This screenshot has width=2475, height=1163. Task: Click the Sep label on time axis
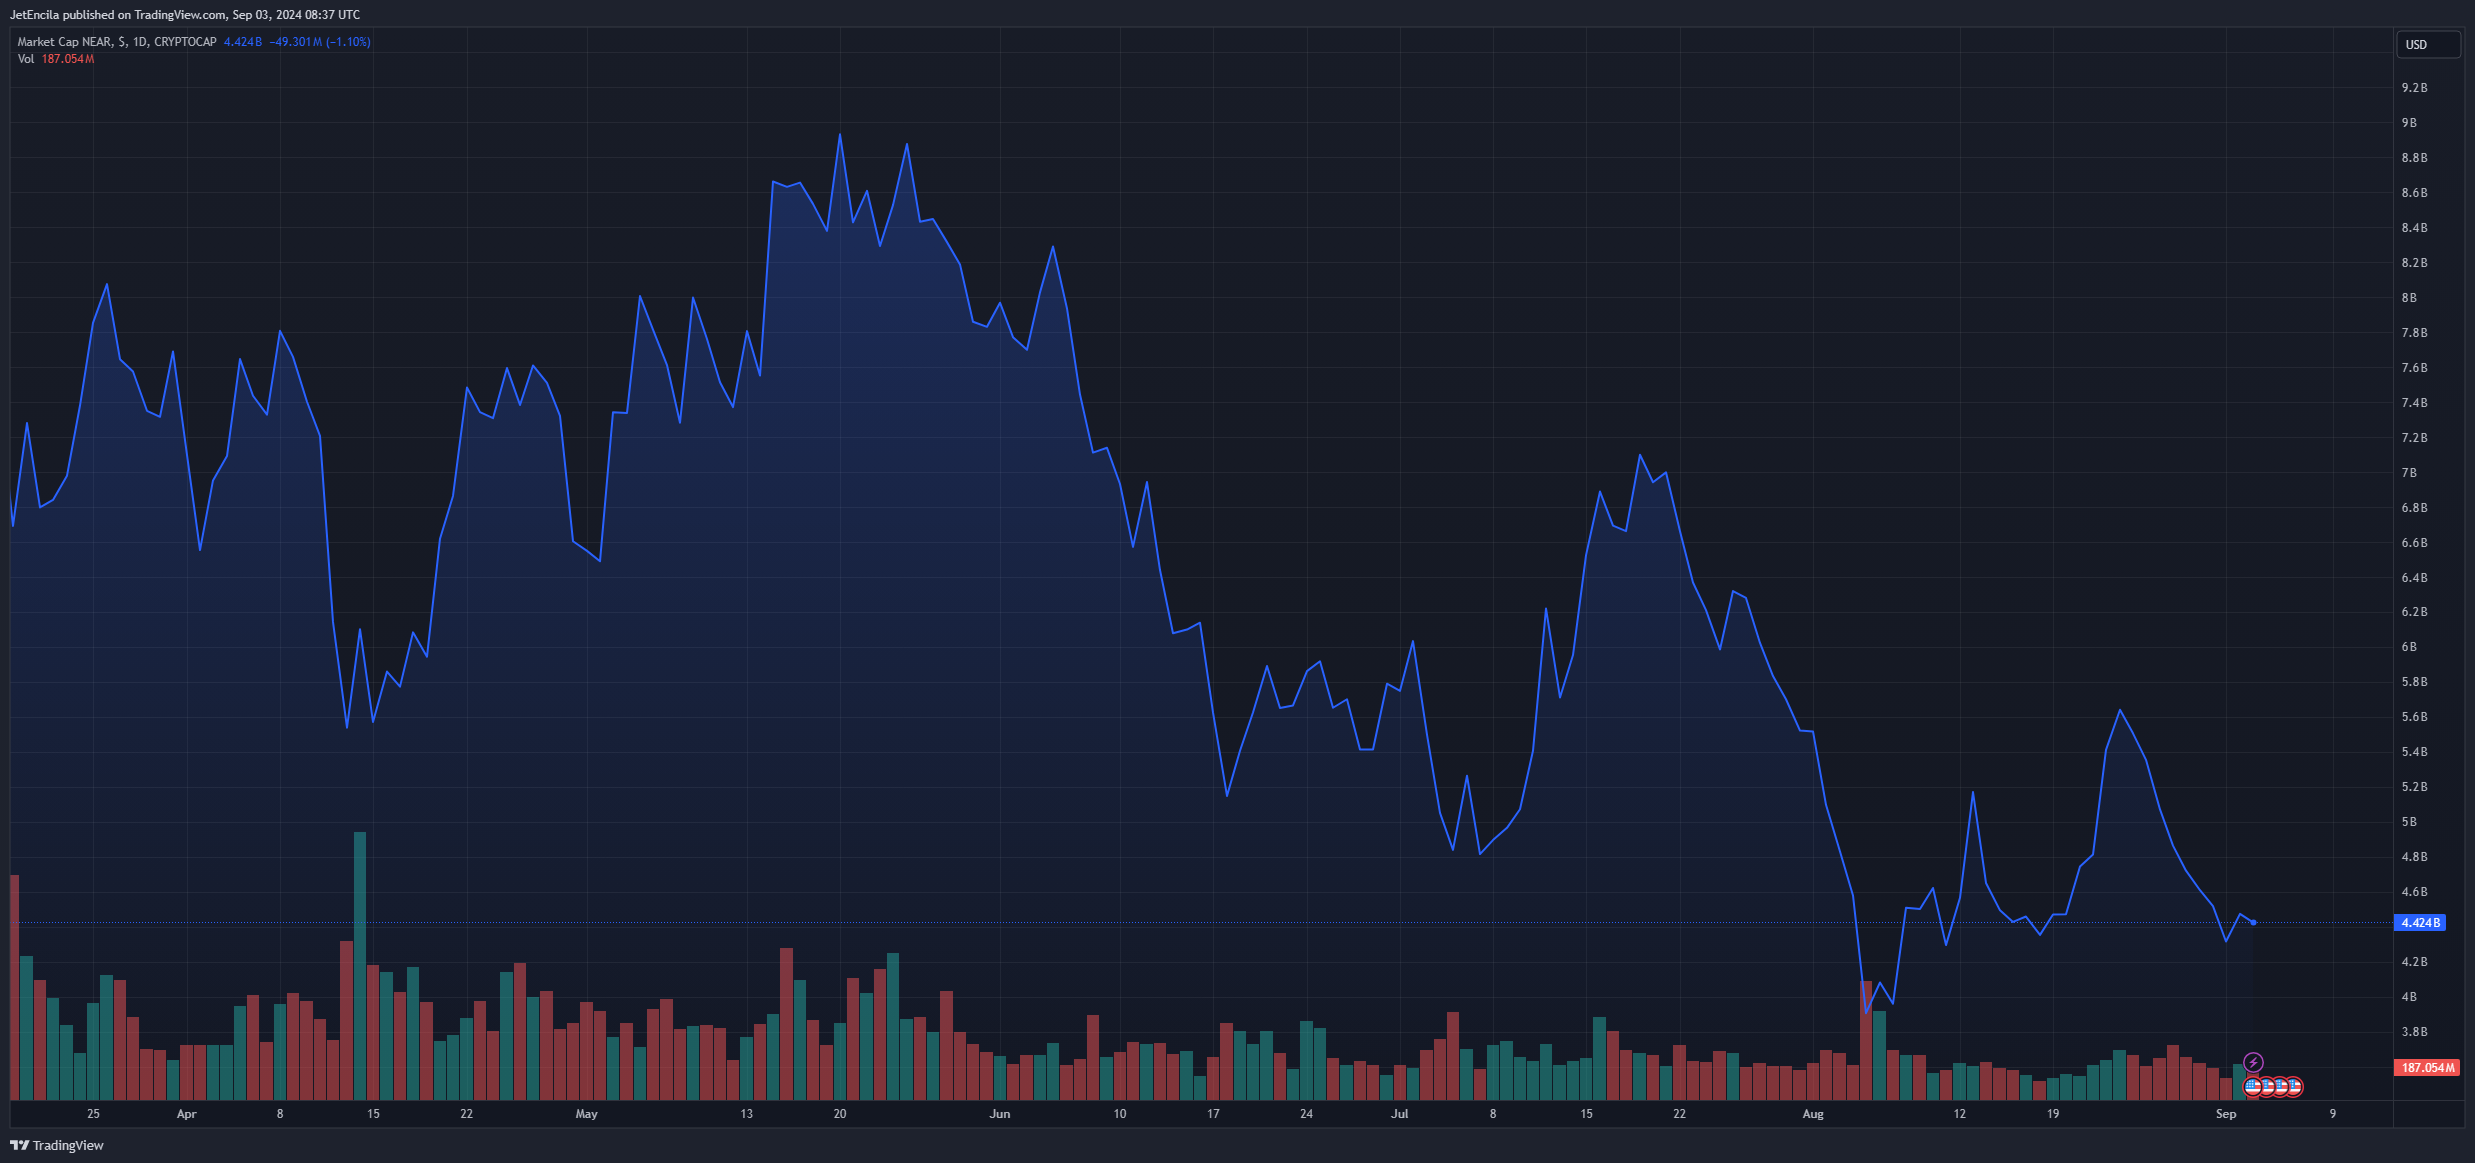2226,1114
